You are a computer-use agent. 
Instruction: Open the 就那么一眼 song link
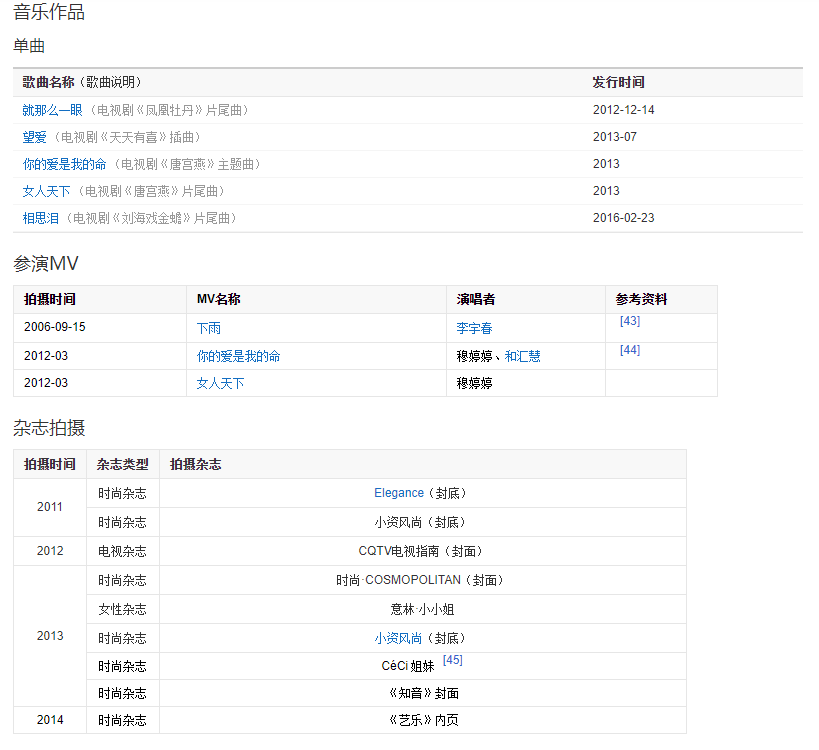tap(52, 110)
